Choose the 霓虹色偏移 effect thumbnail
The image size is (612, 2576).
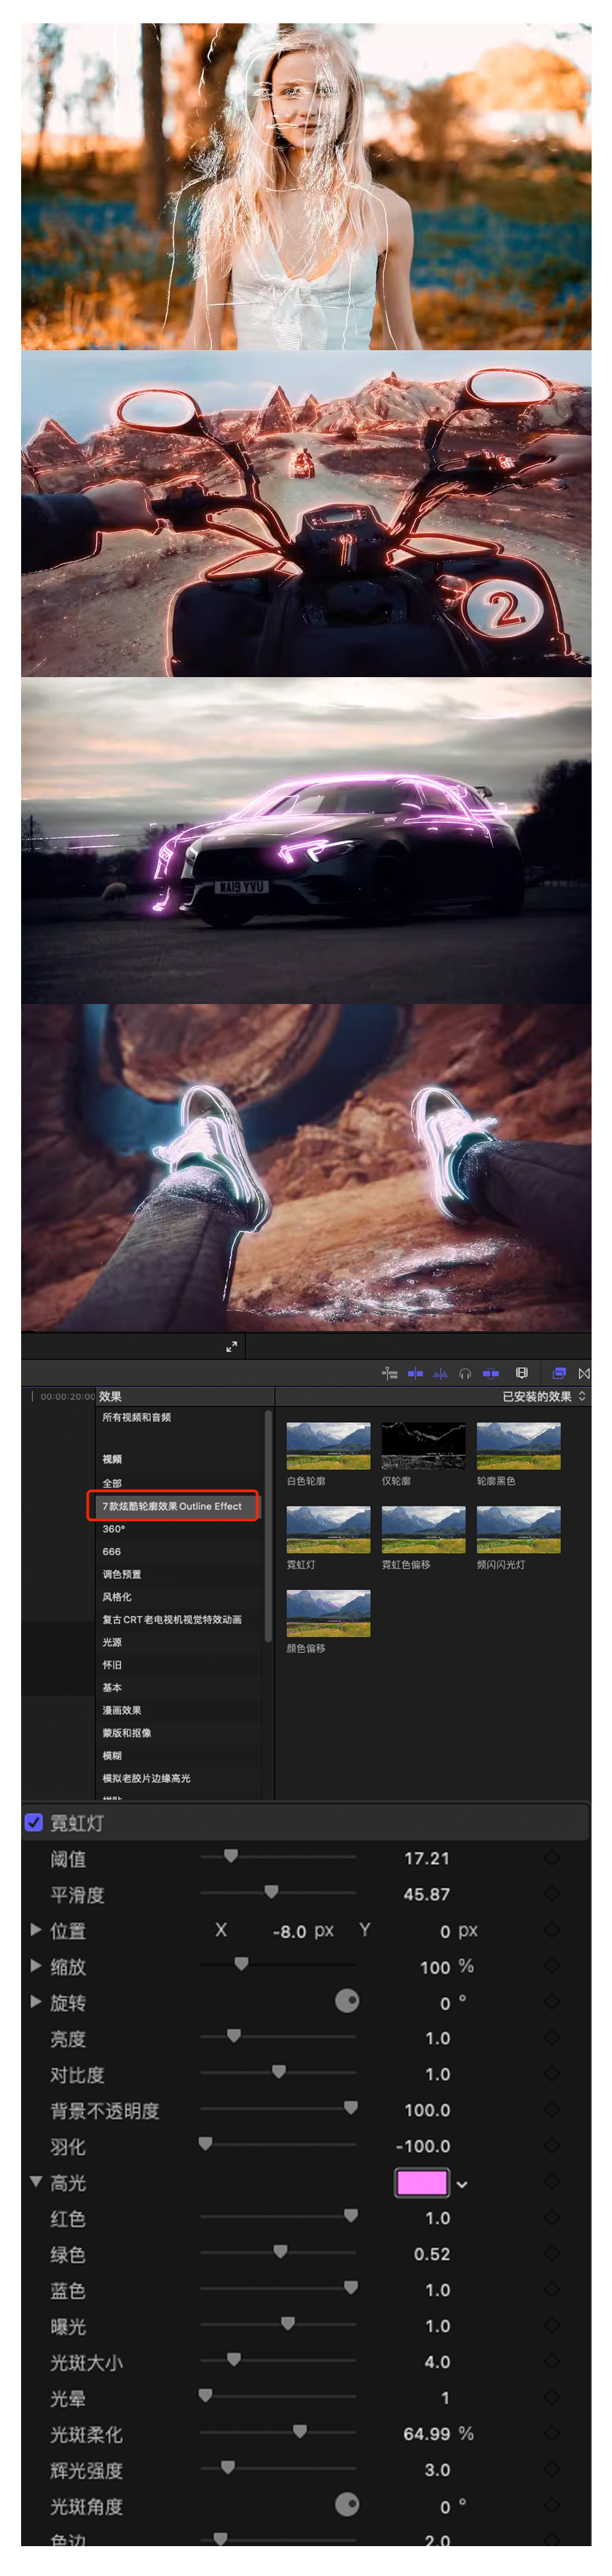[x=423, y=1529]
